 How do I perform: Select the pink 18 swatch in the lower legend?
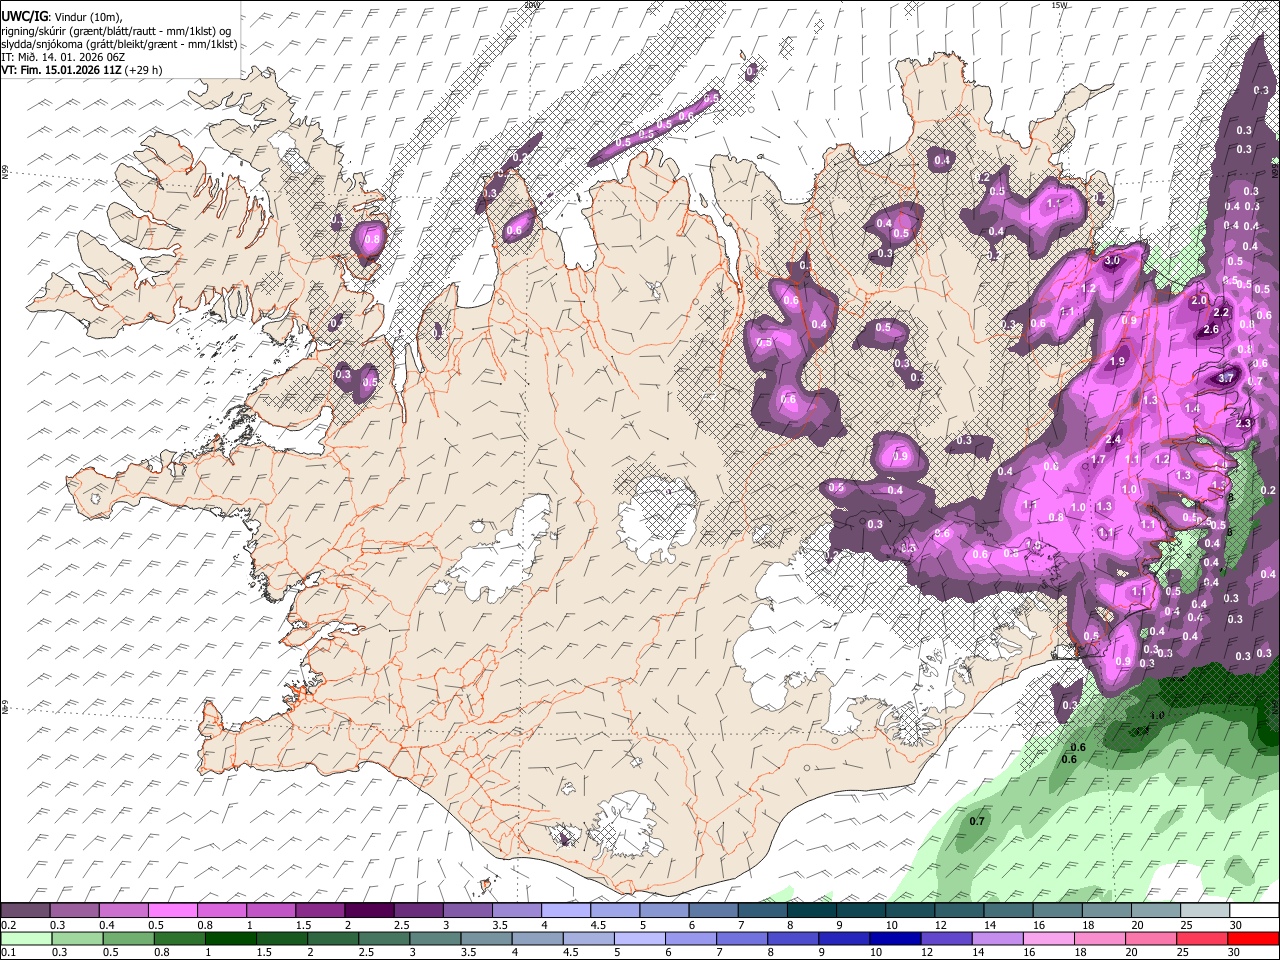click(1100, 938)
